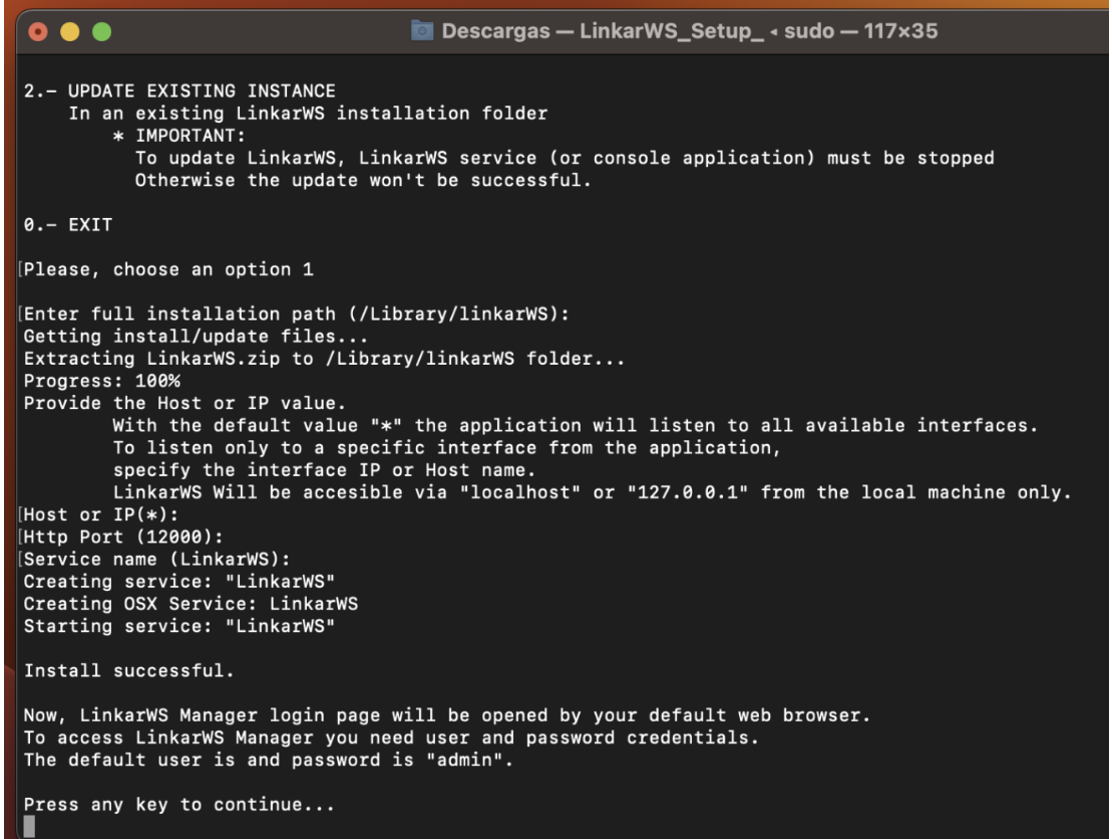The width and height of the screenshot is (1112, 839).
Task: Click the "Enter full installation path" prompt line
Action: [x=296, y=314]
